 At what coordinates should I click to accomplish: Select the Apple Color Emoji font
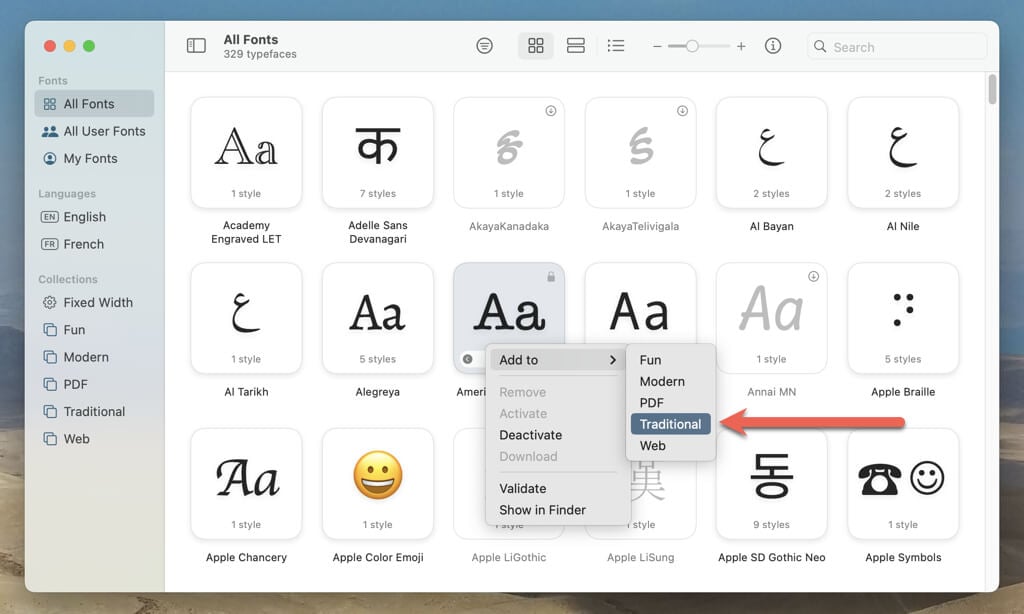(377, 484)
